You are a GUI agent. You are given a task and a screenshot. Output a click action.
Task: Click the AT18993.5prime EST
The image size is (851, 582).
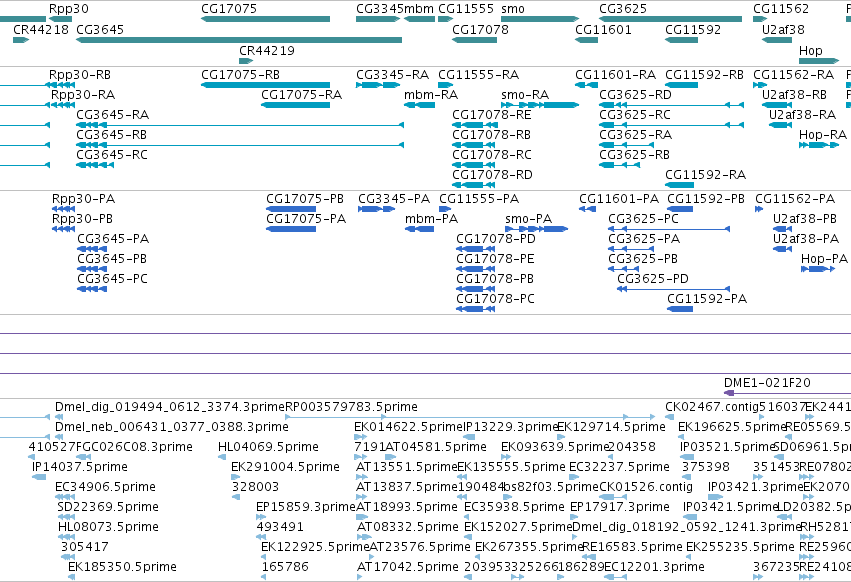pos(362,517)
